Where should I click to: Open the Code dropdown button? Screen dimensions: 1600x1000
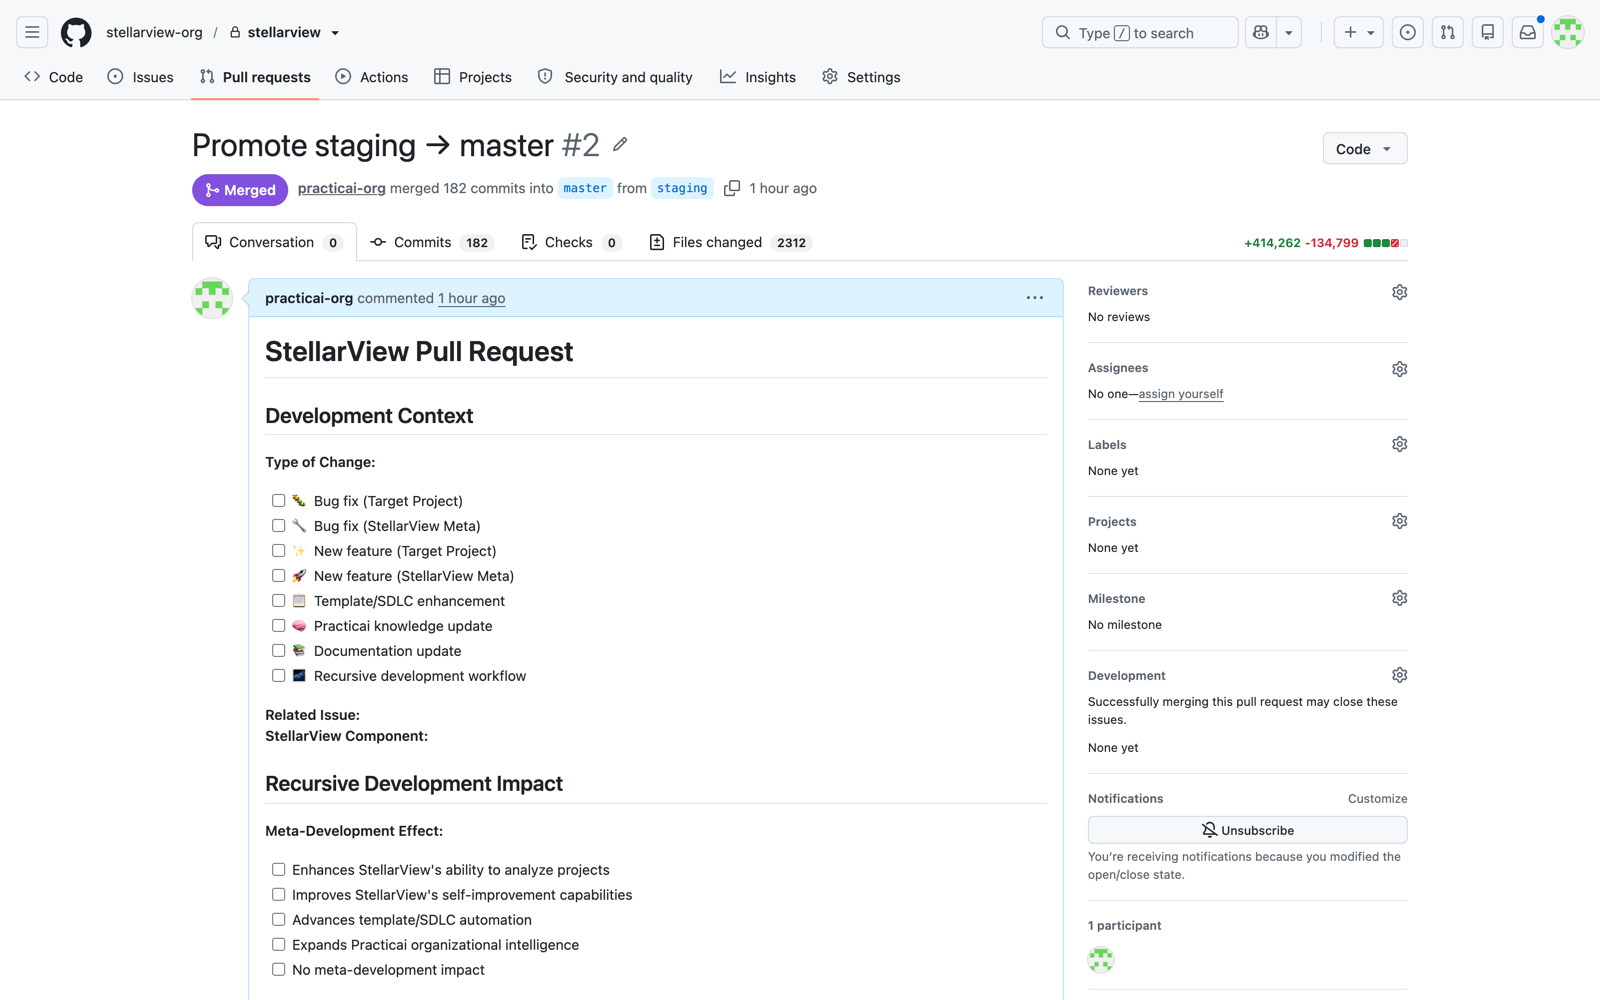click(1364, 149)
